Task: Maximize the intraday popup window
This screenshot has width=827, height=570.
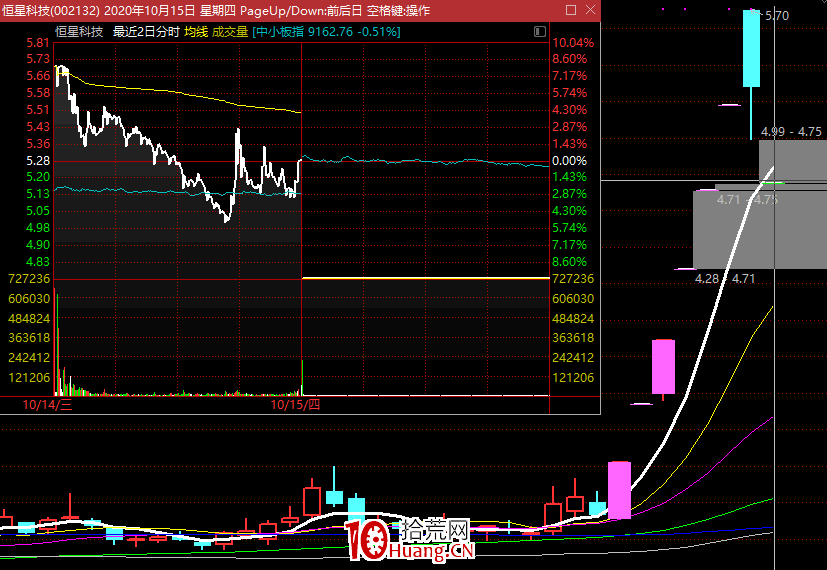Action: tap(571, 10)
